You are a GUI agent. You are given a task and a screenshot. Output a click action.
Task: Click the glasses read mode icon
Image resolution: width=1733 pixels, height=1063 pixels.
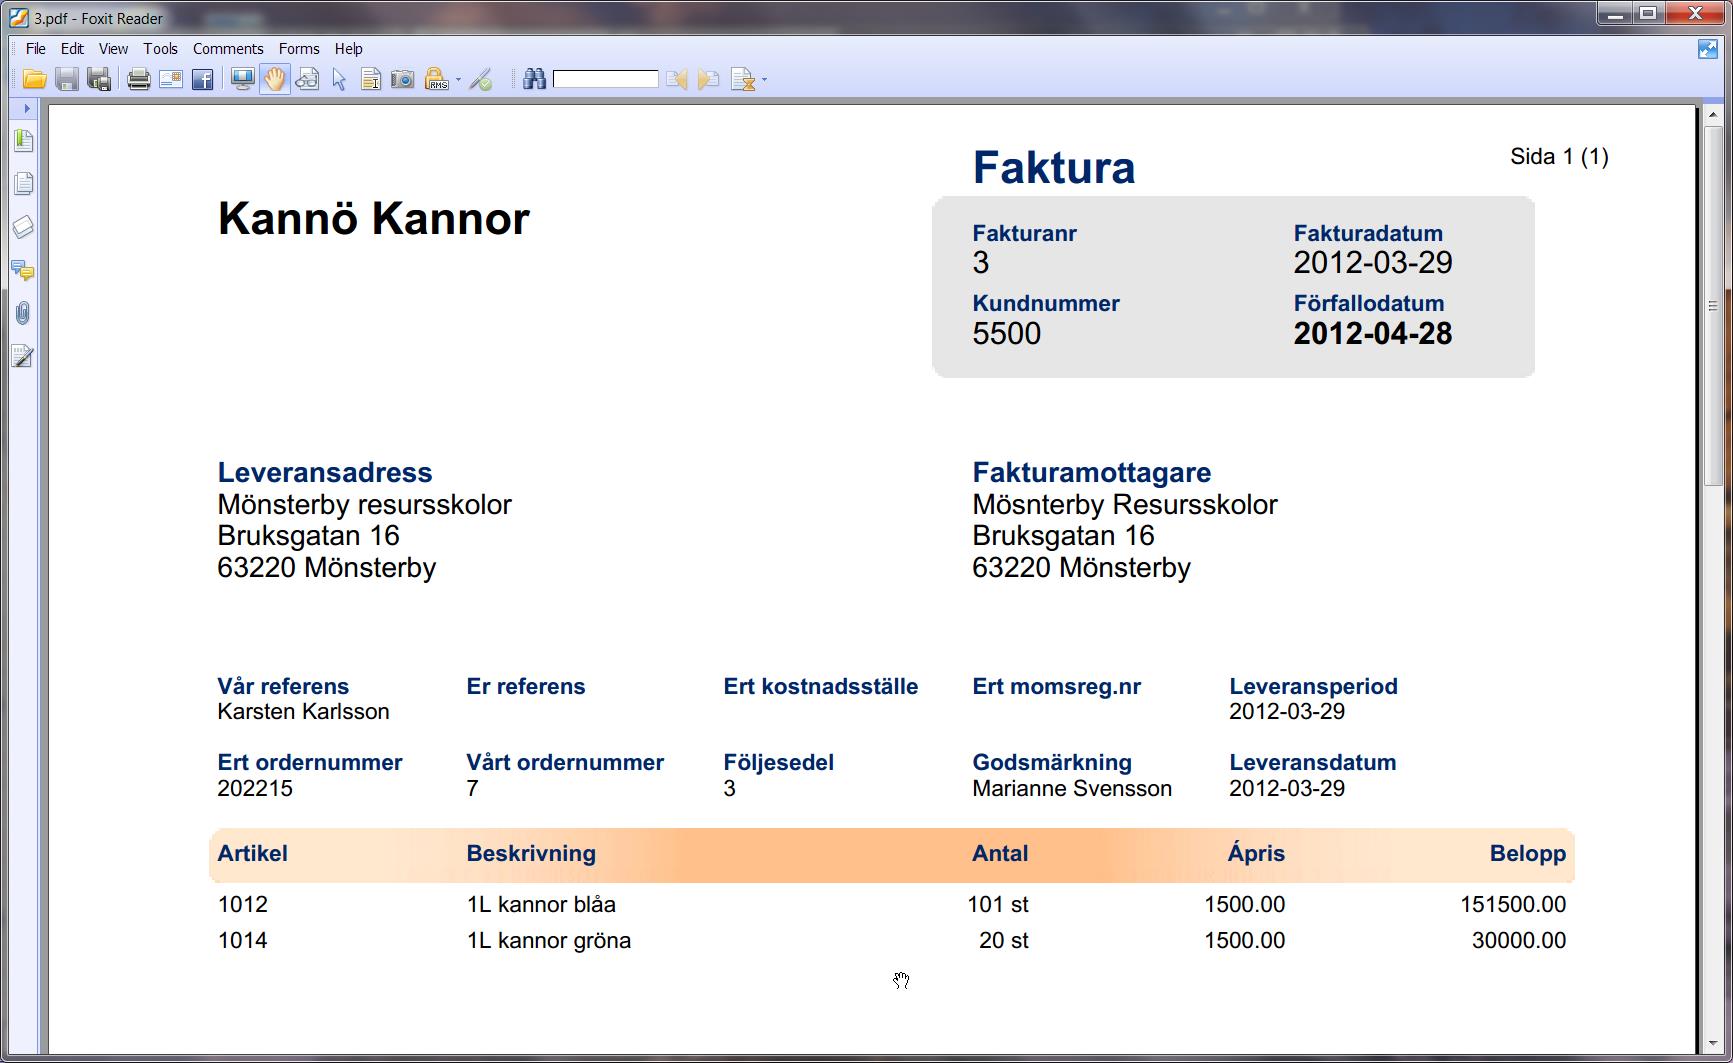[308, 80]
